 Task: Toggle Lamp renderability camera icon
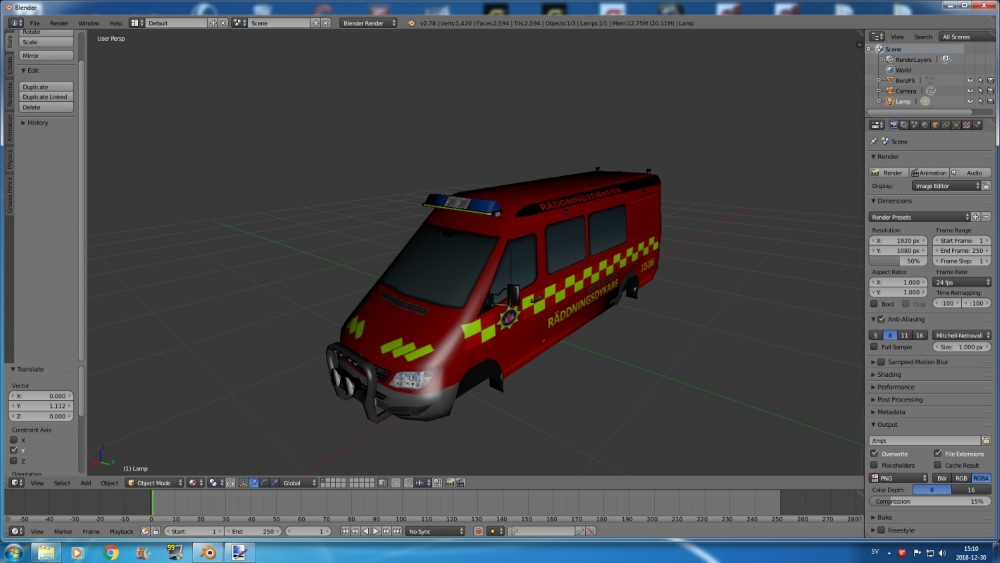990,101
